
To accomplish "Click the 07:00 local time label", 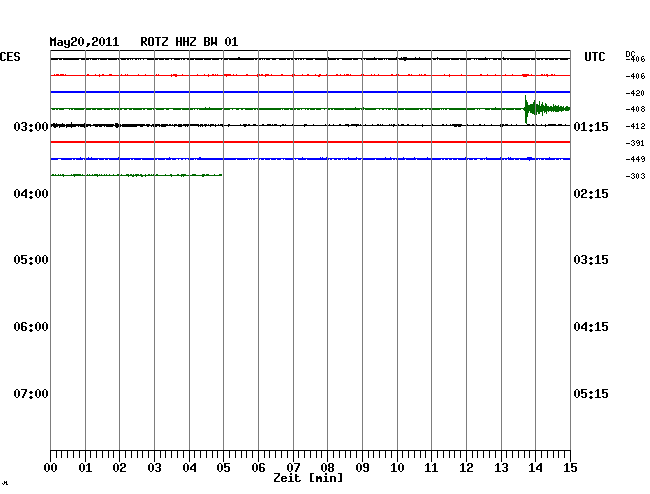I will tap(31, 393).
